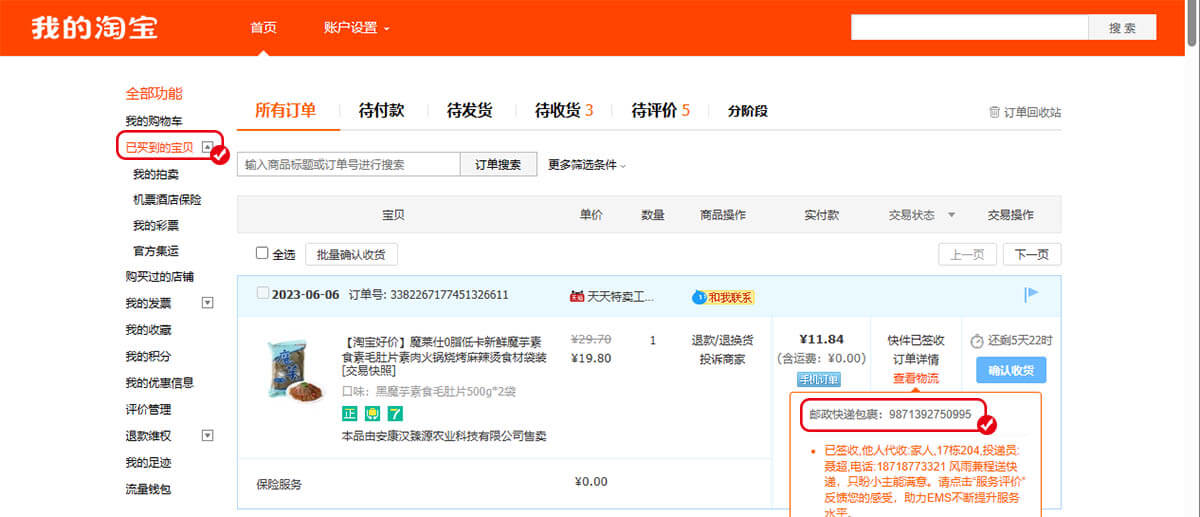
Task: Click the top 搜索 button
Action: 1122,28
